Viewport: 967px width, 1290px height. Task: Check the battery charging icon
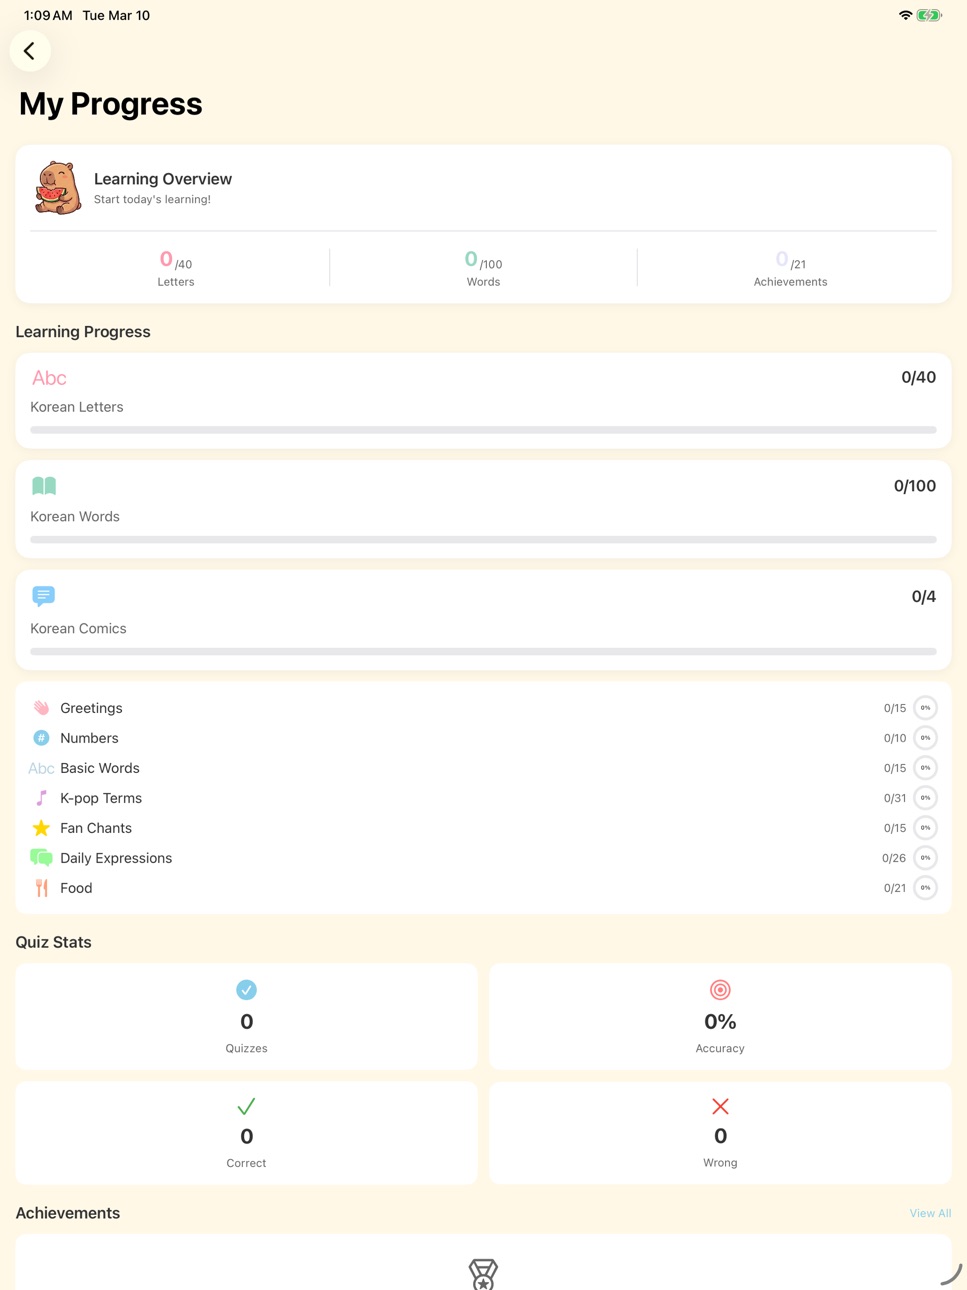[x=930, y=15]
